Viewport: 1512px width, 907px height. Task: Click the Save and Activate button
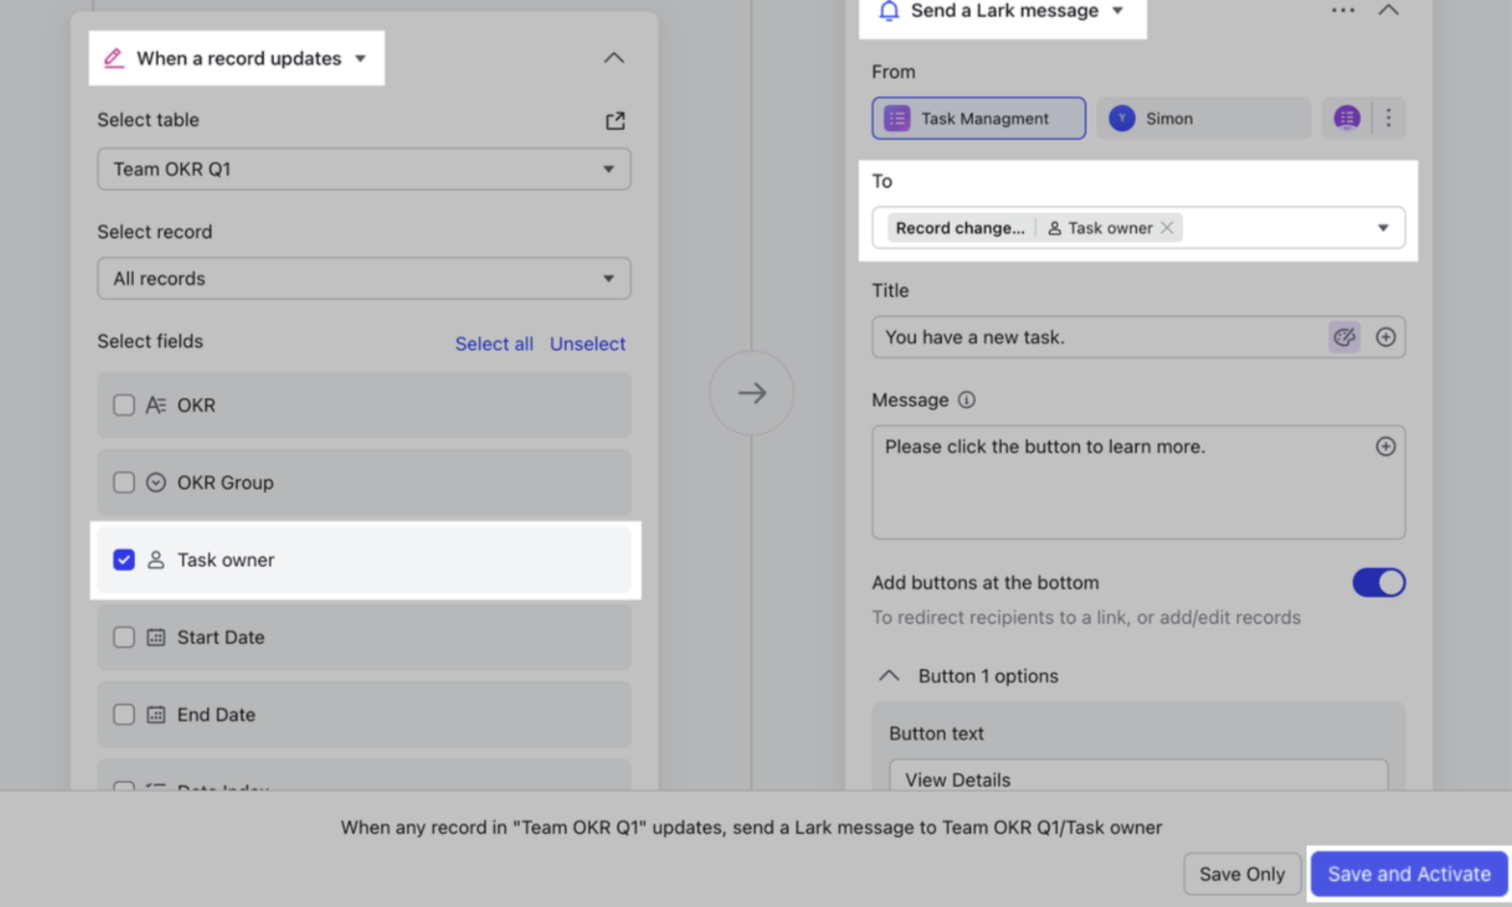click(x=1408, y=874)
